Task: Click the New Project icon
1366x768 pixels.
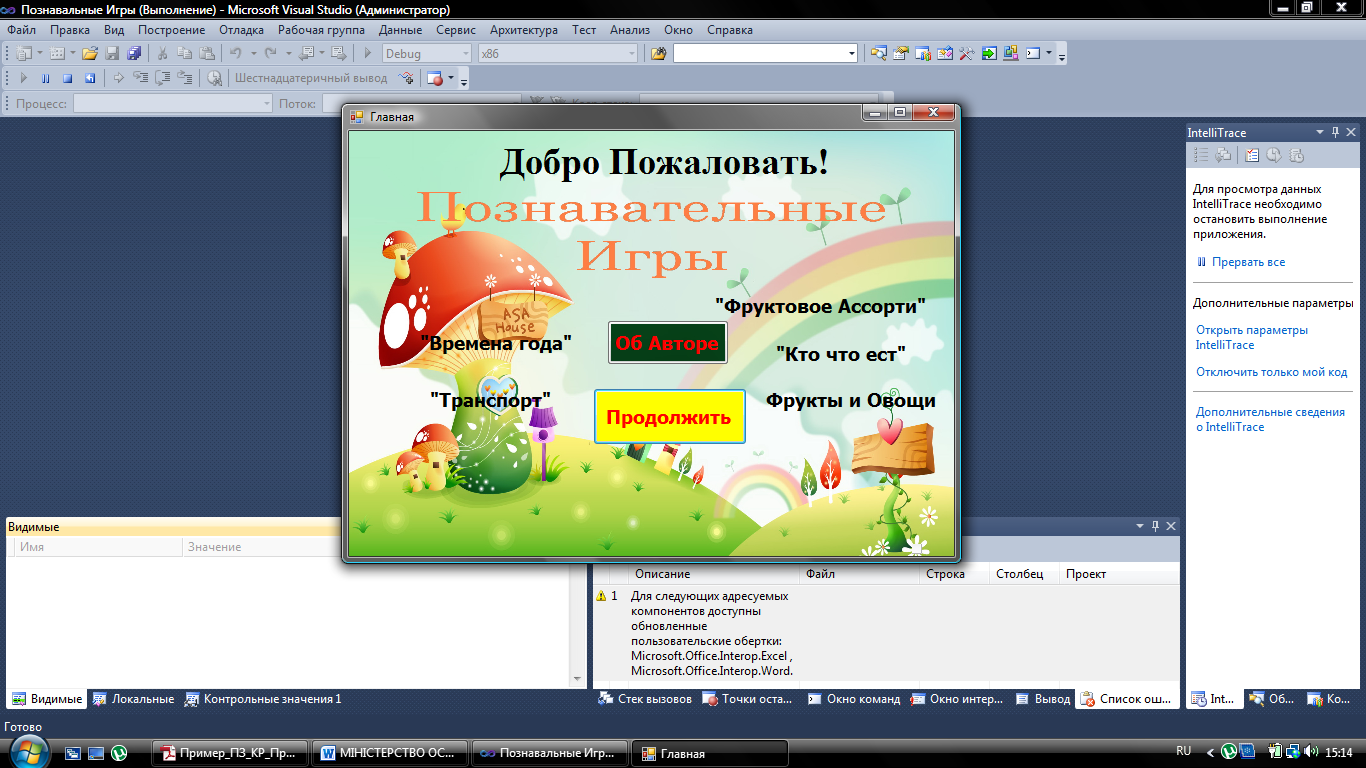Action: click(24, 53)
